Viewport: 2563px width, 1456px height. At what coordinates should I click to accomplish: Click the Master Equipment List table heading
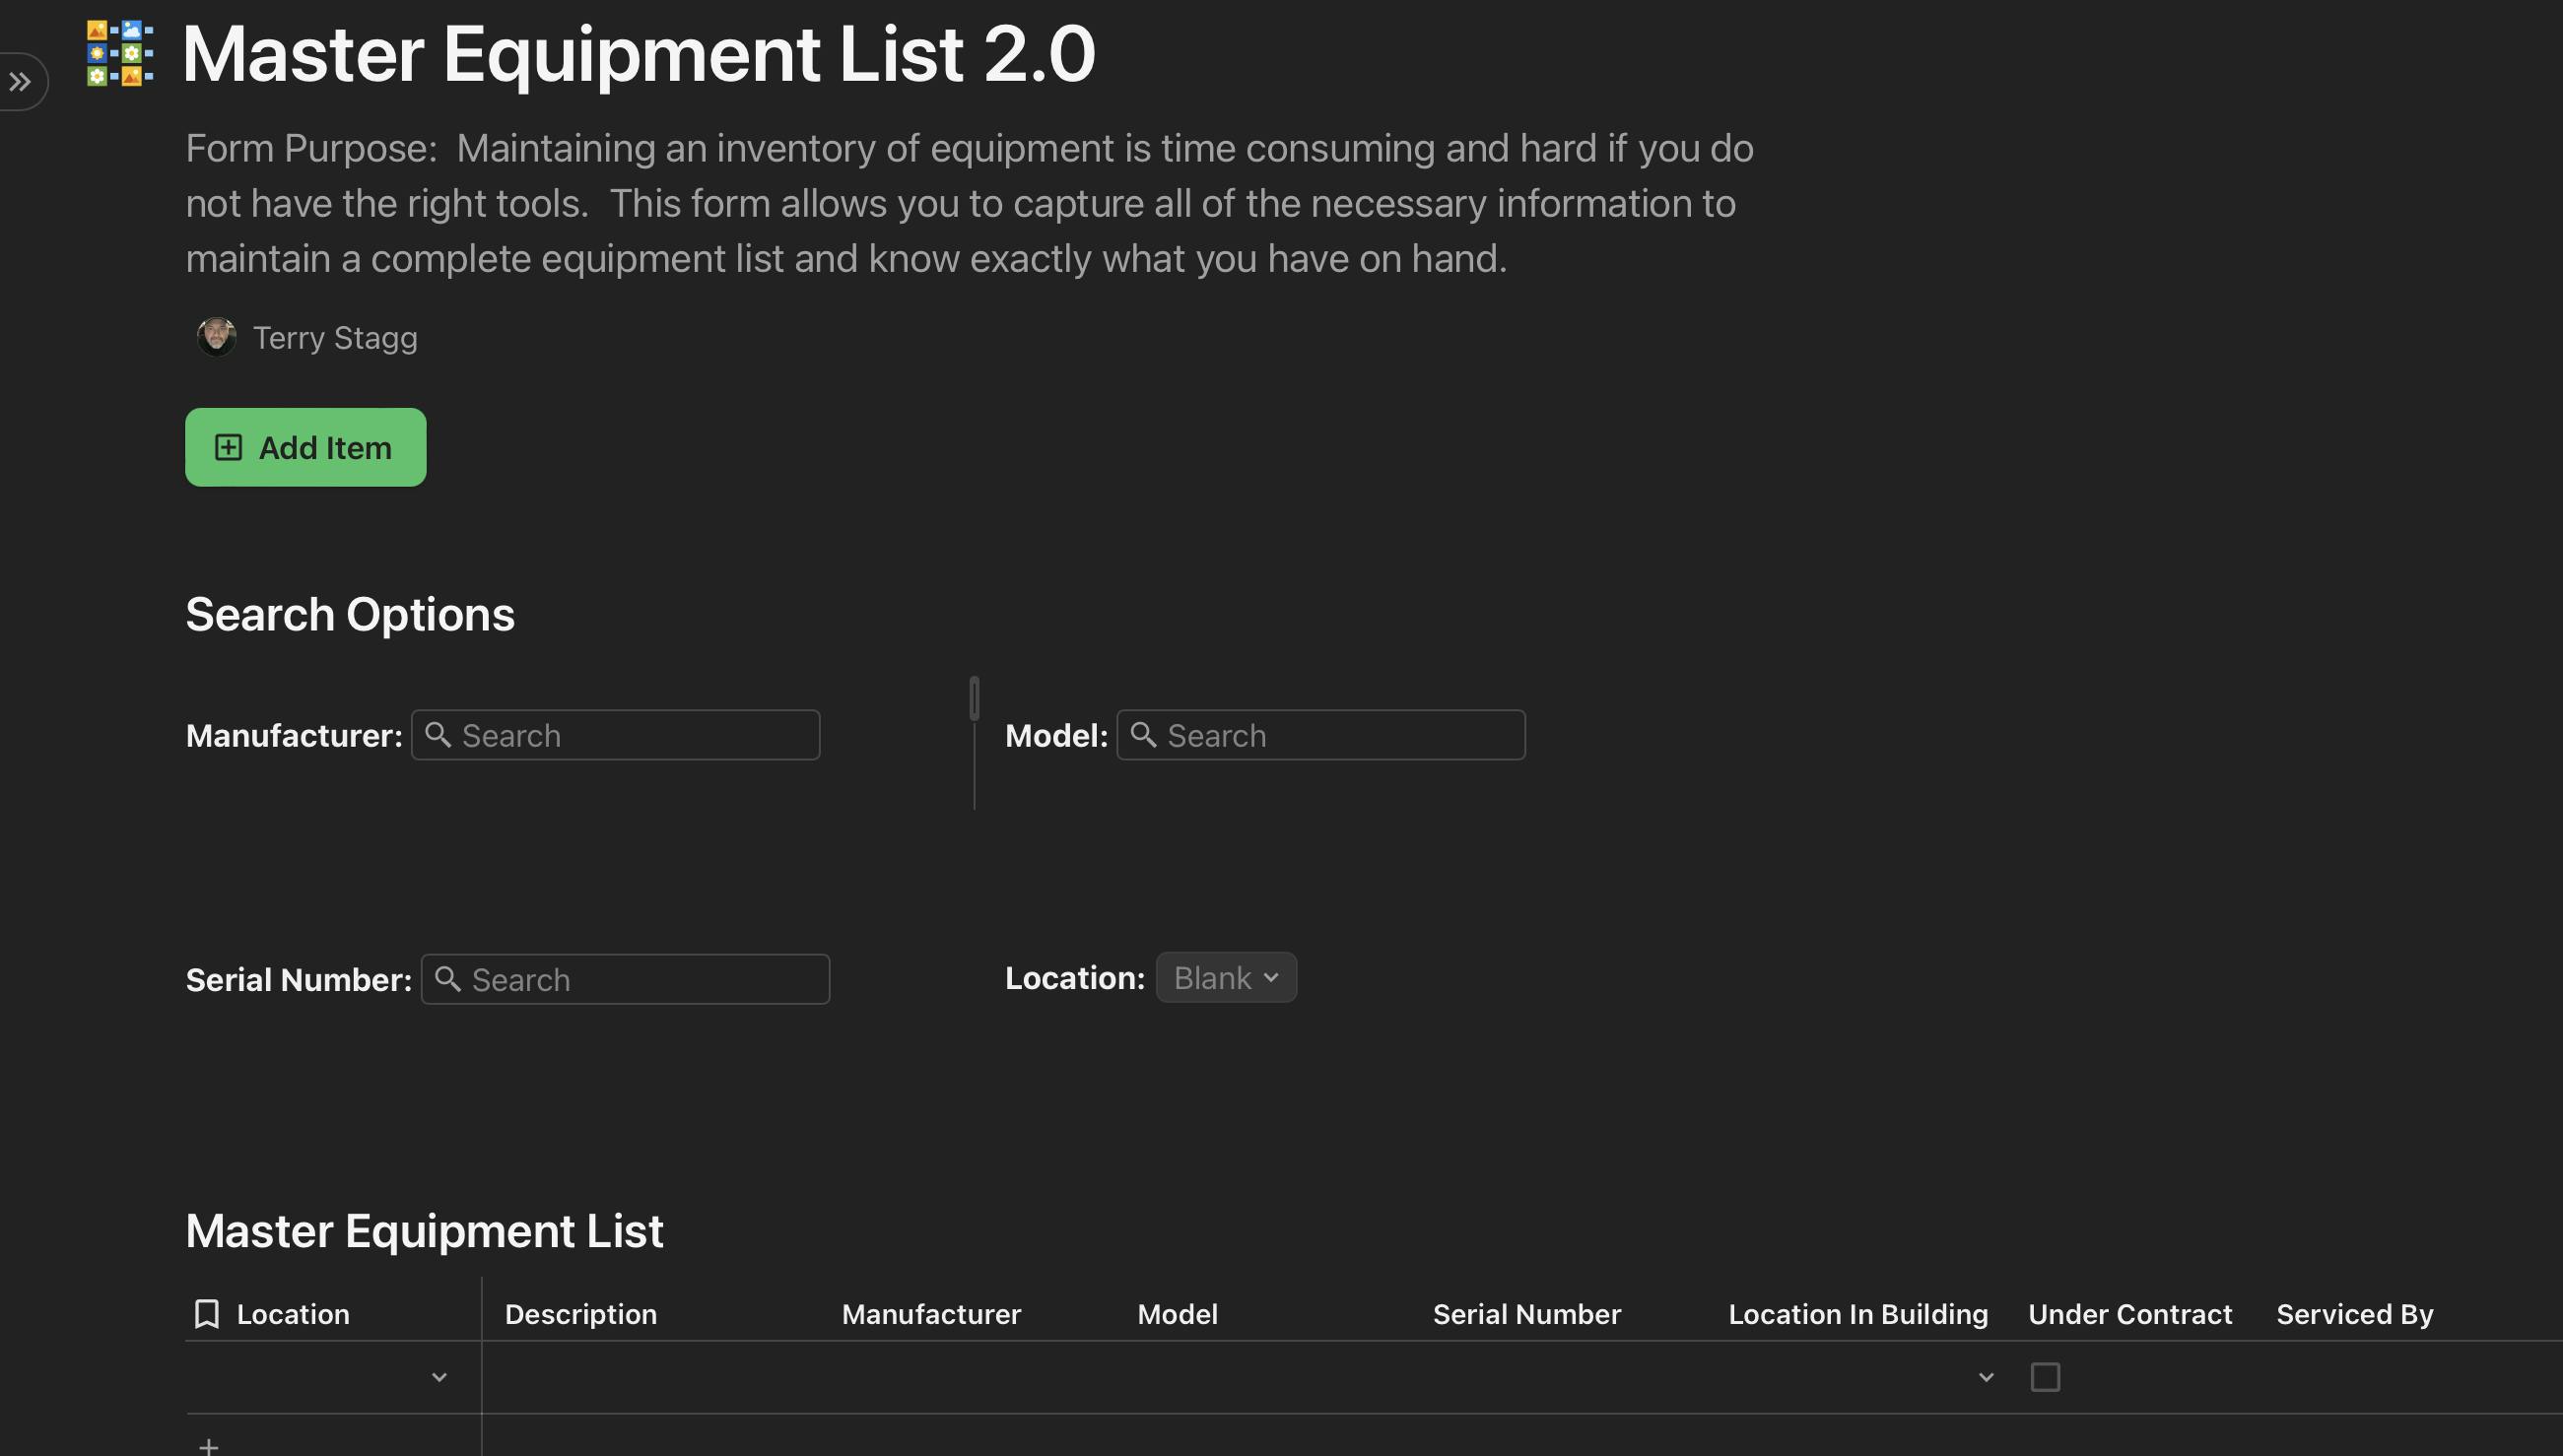424,1230
